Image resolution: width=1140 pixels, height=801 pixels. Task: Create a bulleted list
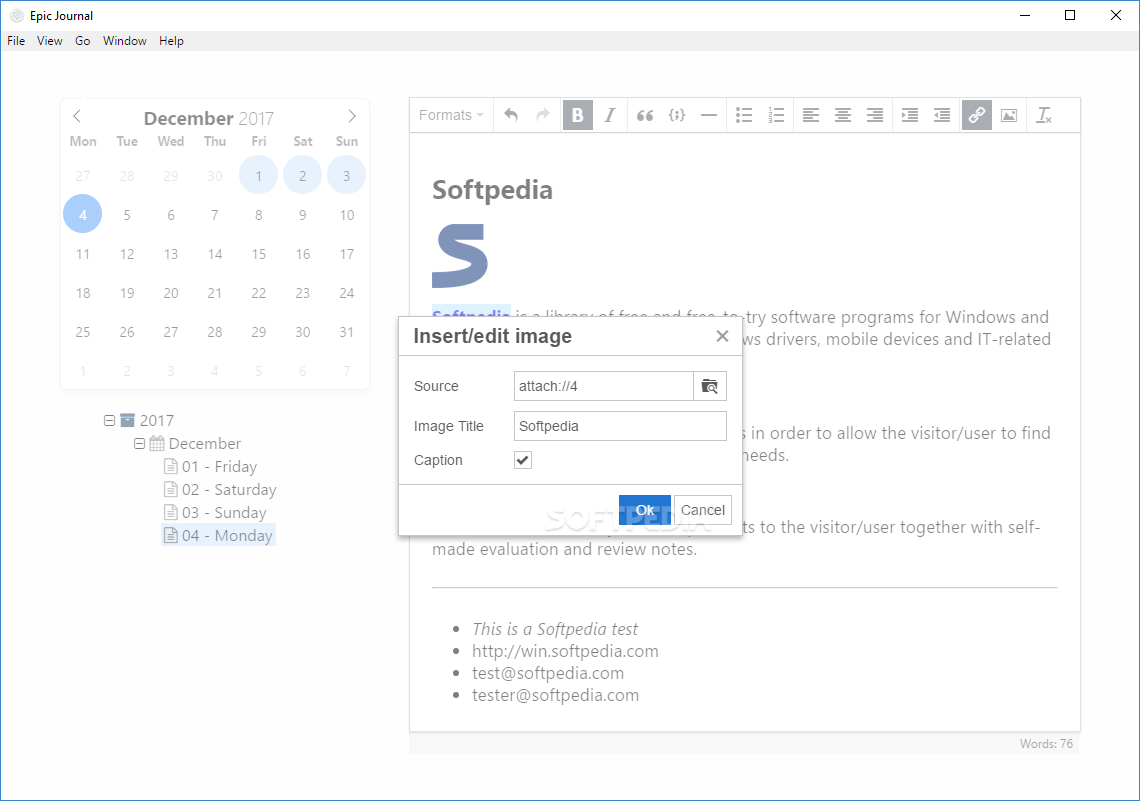pos(744,115)
